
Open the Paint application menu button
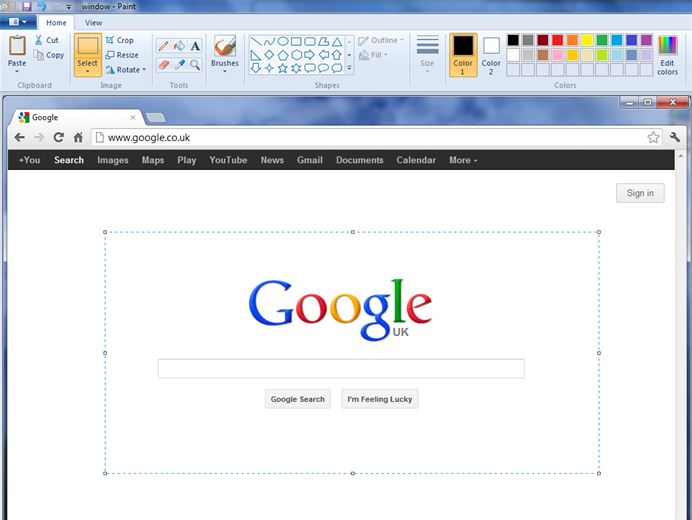(18, 22)
